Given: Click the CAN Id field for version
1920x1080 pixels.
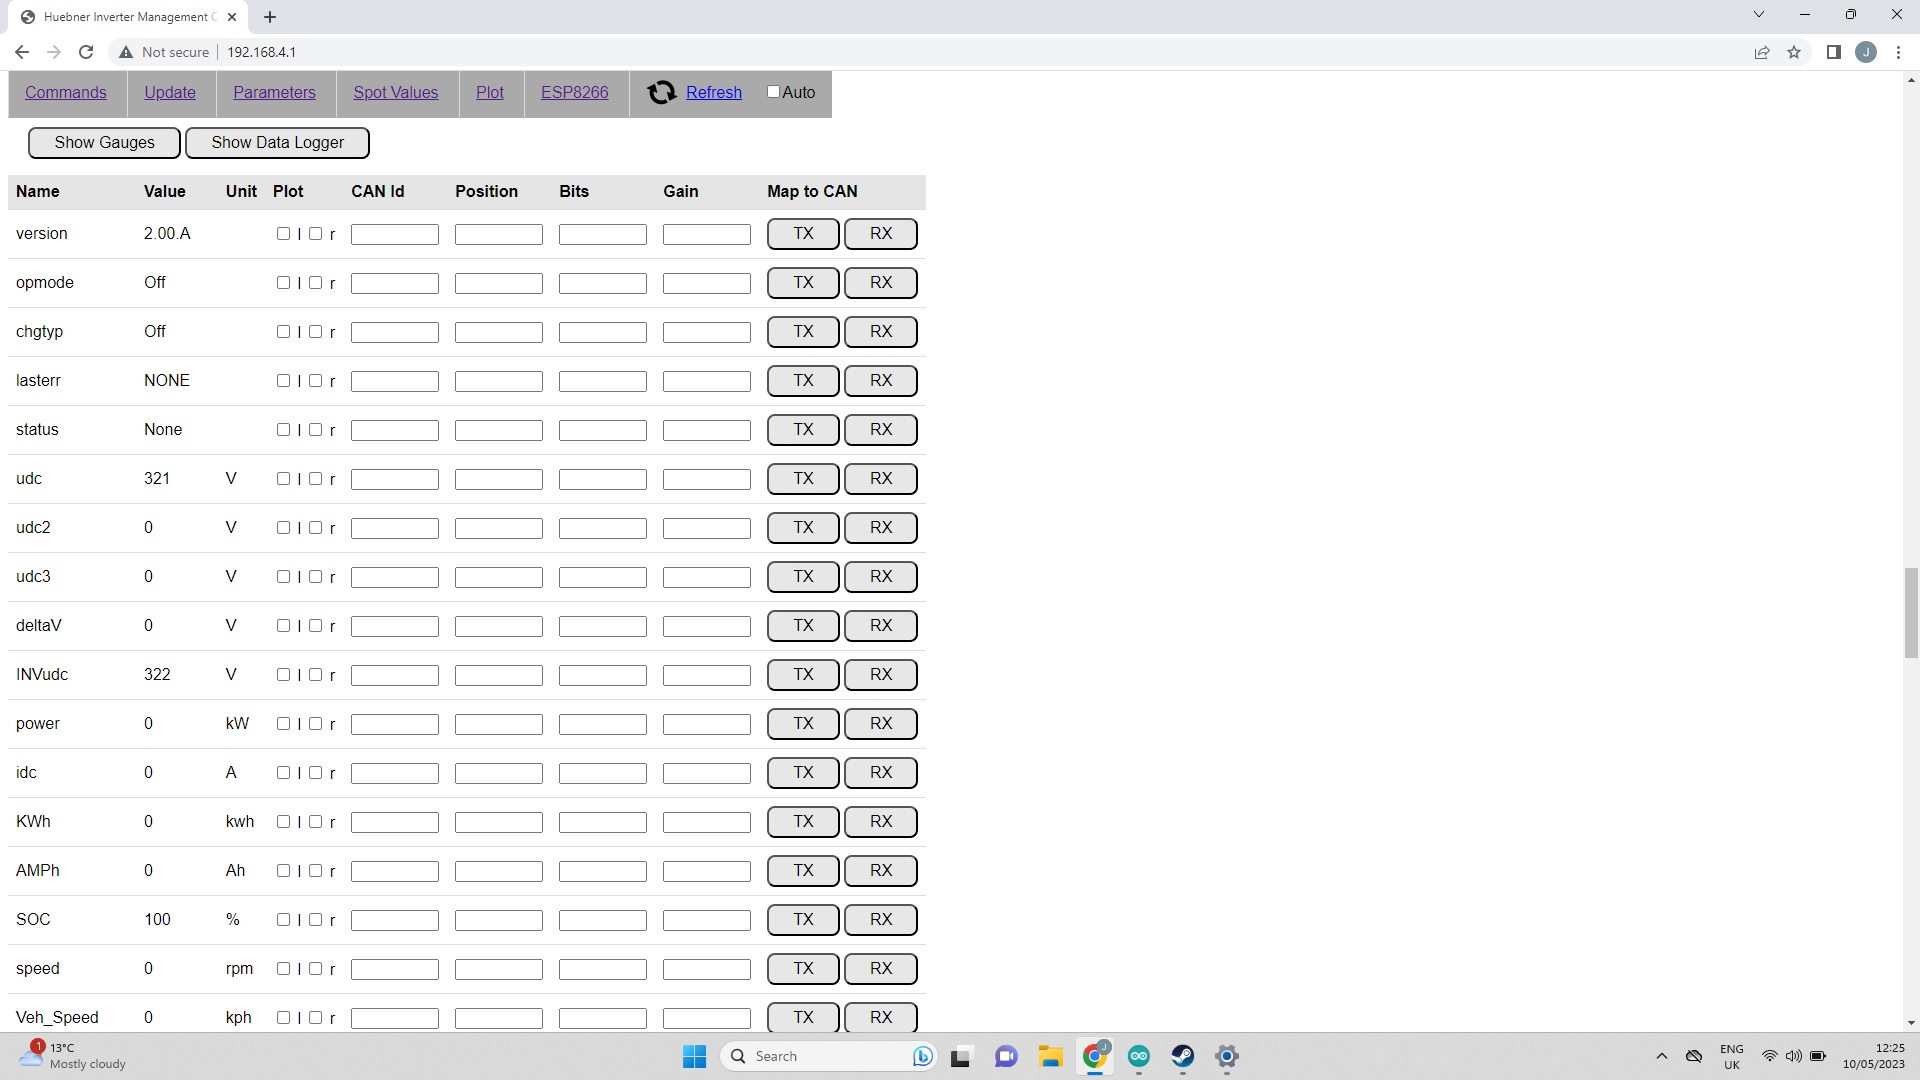Looking at the screenshot, I should (394, 234).
